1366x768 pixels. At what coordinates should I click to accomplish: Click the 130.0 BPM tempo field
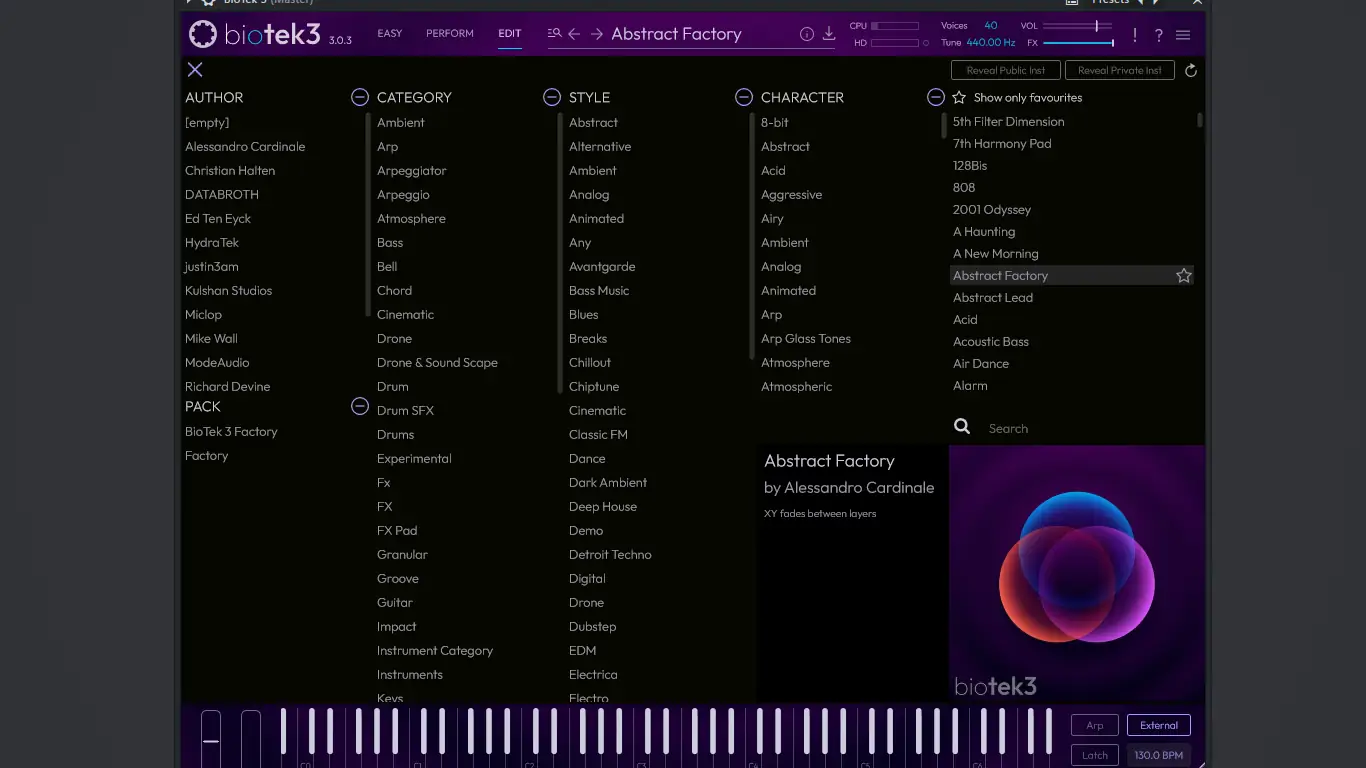[1159, 755]
